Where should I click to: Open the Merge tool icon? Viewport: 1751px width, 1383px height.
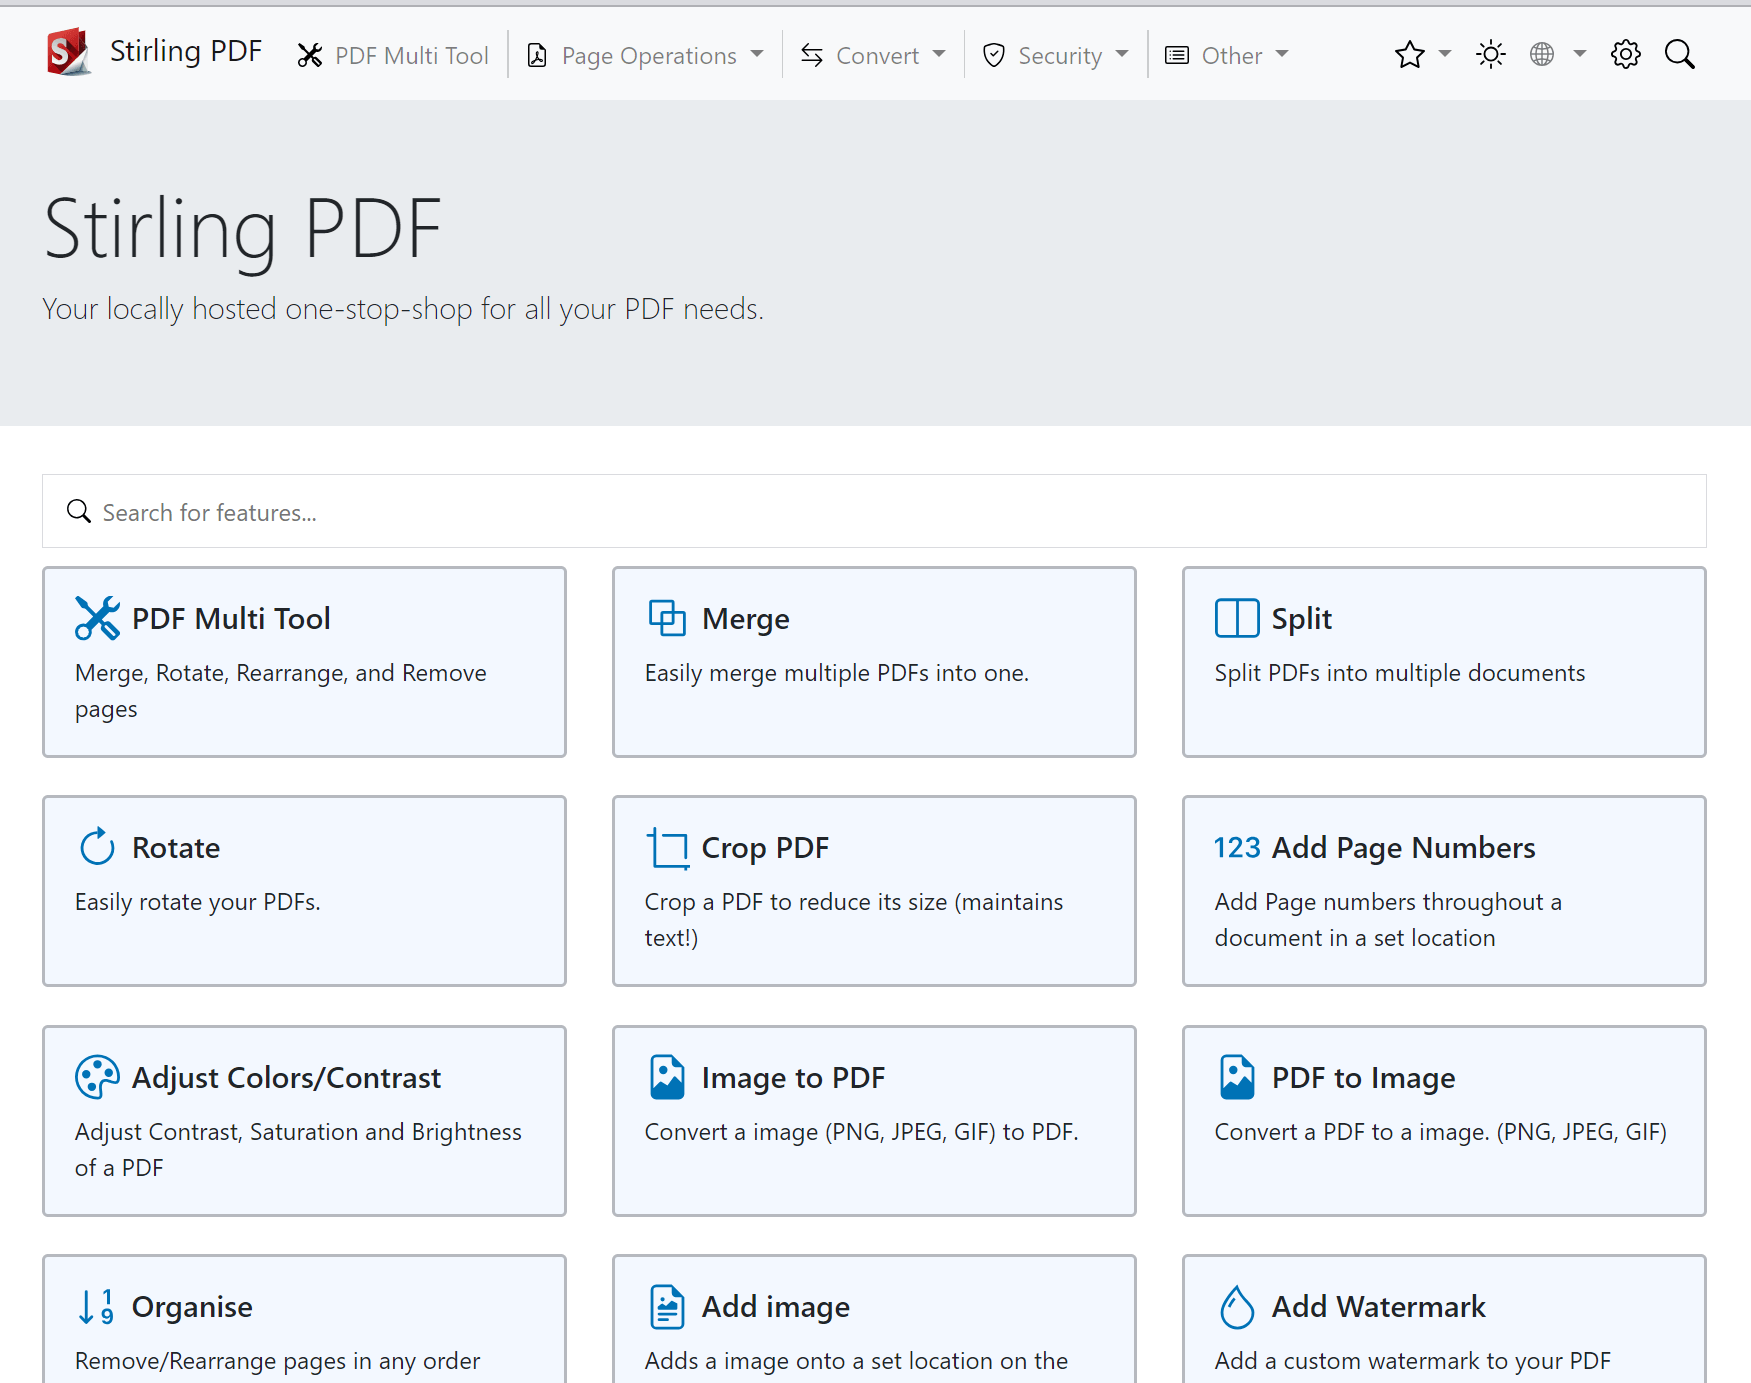(667, 618)
